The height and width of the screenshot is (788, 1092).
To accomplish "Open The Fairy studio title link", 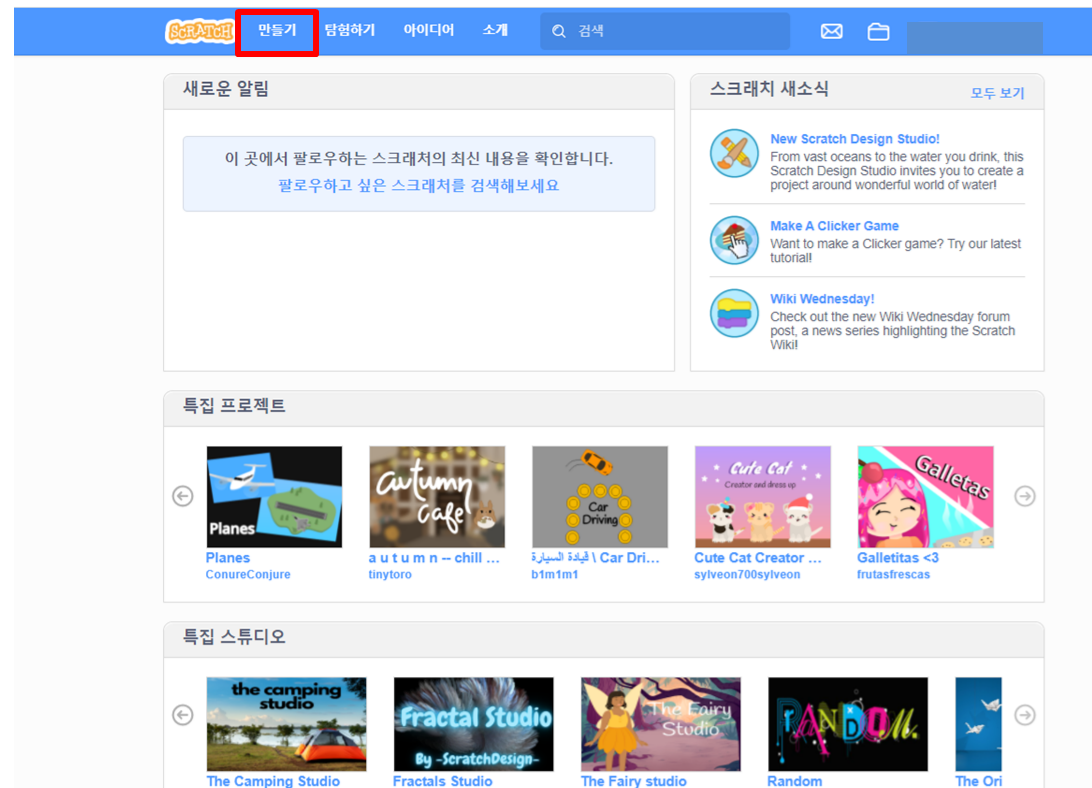I will tap(634, 781).
